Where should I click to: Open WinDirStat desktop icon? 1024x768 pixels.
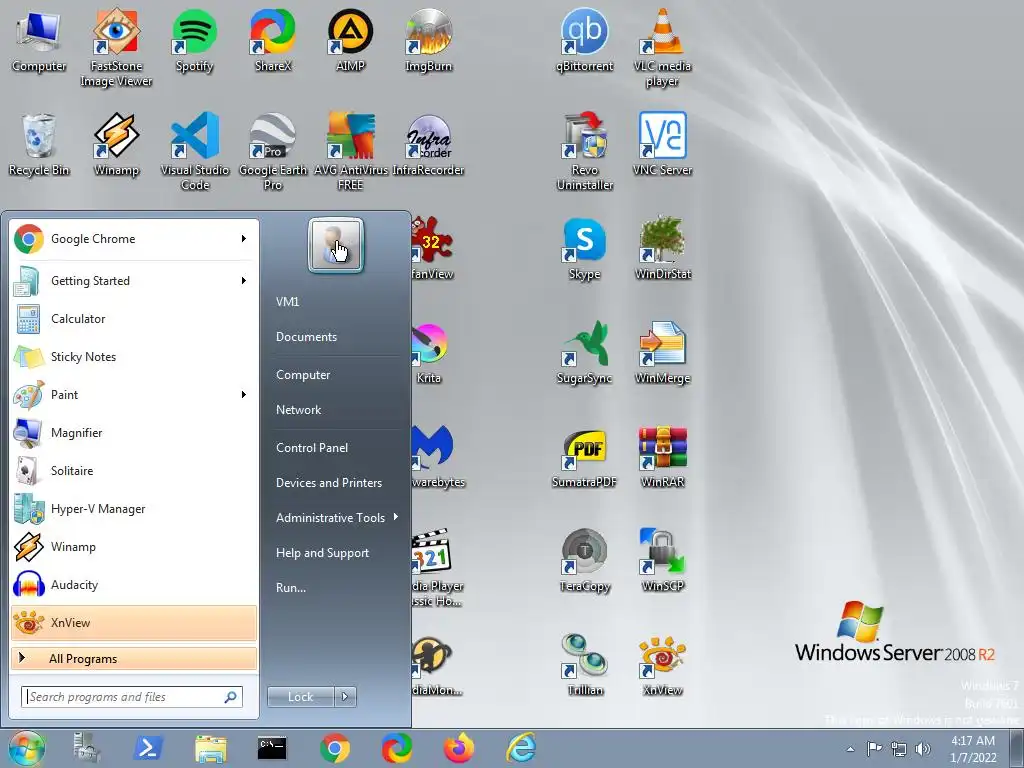tap(662, 249)
